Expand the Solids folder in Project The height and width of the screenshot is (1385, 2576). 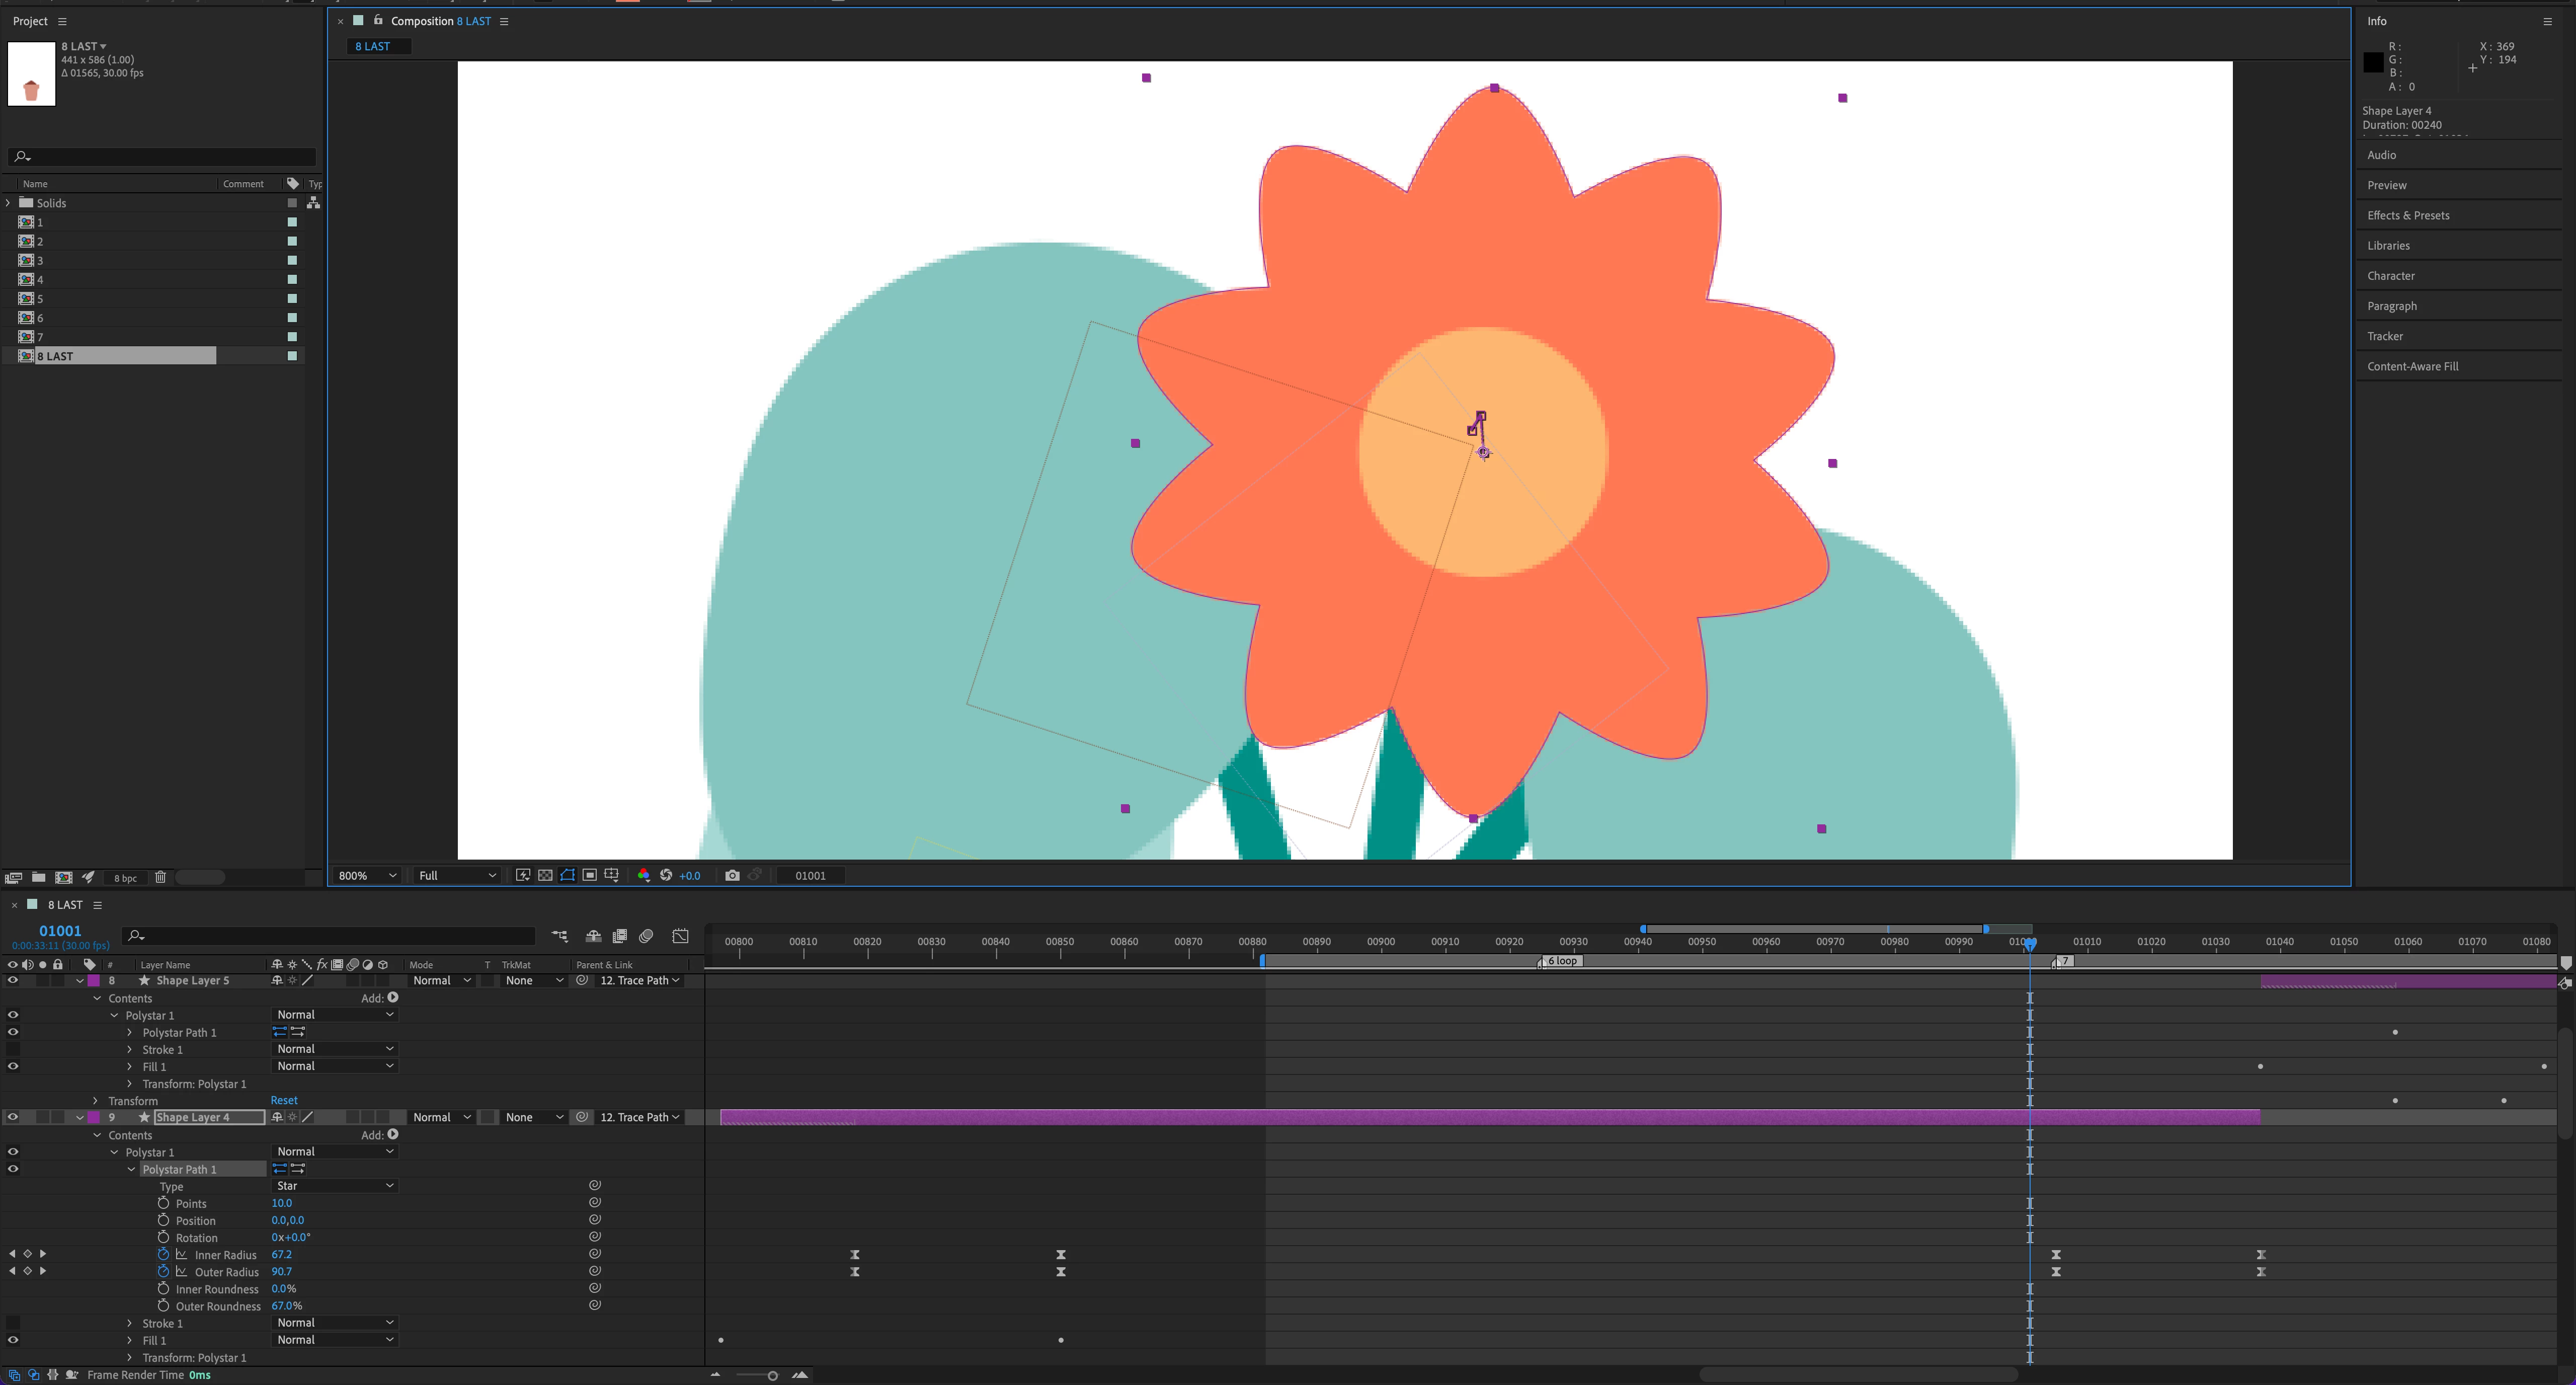coord(9,203)
